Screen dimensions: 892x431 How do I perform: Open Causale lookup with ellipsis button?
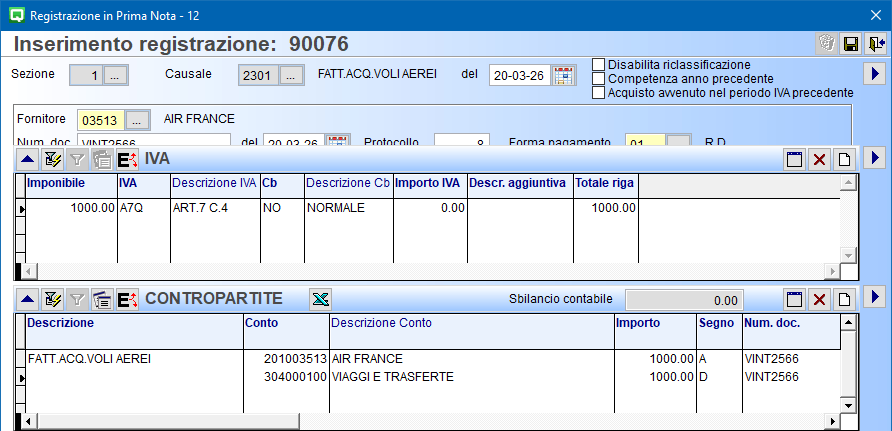[291, 75]
